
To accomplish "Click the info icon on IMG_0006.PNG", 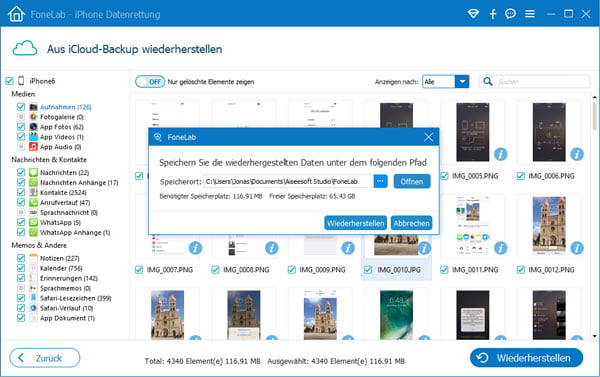I will point(577,154).
